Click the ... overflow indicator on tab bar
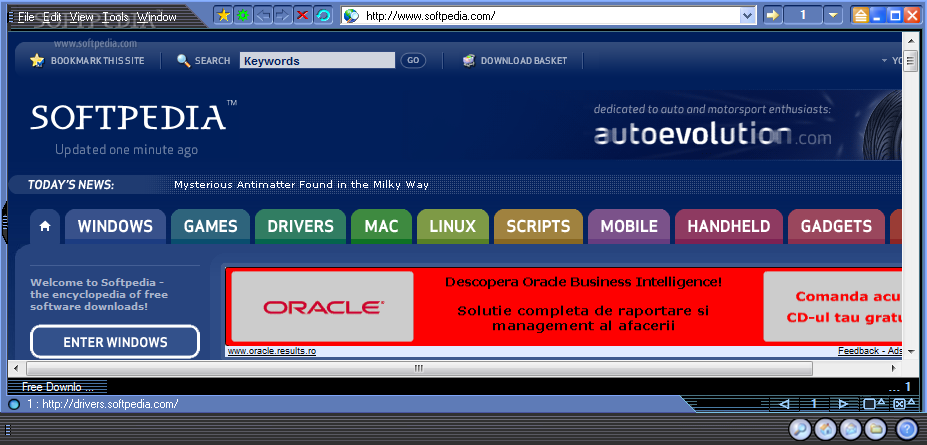 click(893, 388)
